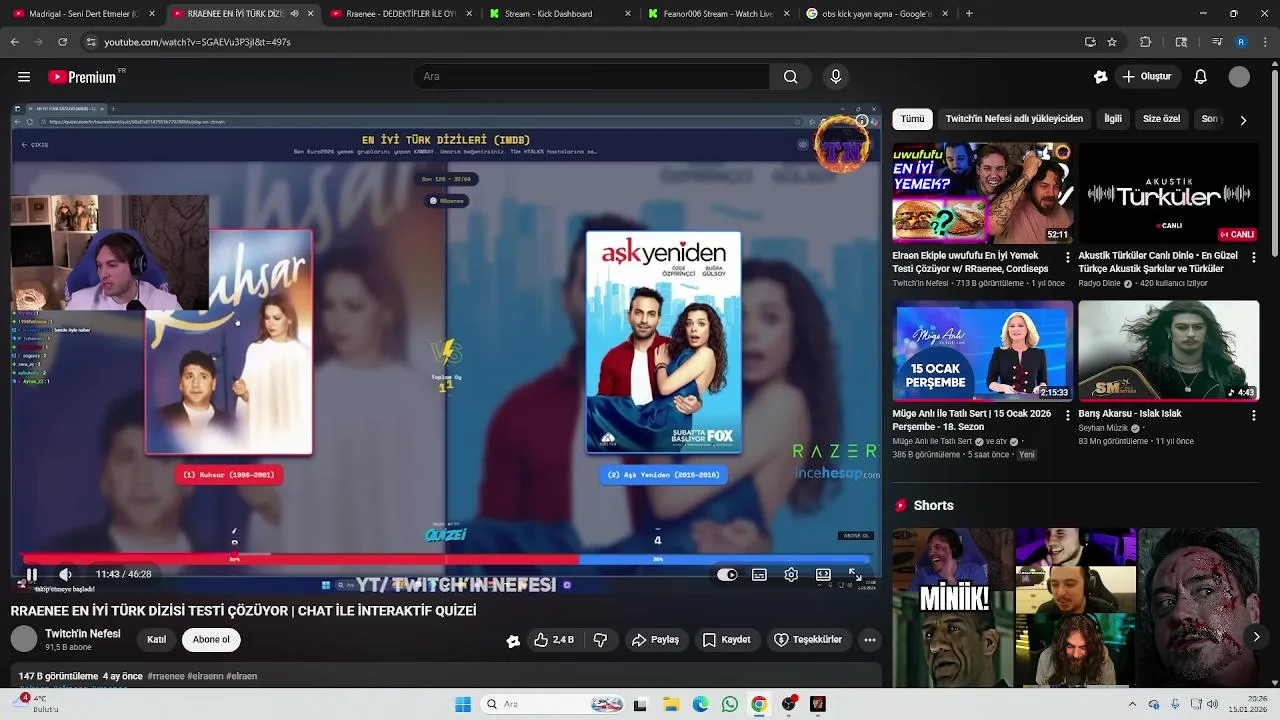Viewport: 1280px width, 720px height.
Task: View site information icon in address bar
Action: pos(91,42)
